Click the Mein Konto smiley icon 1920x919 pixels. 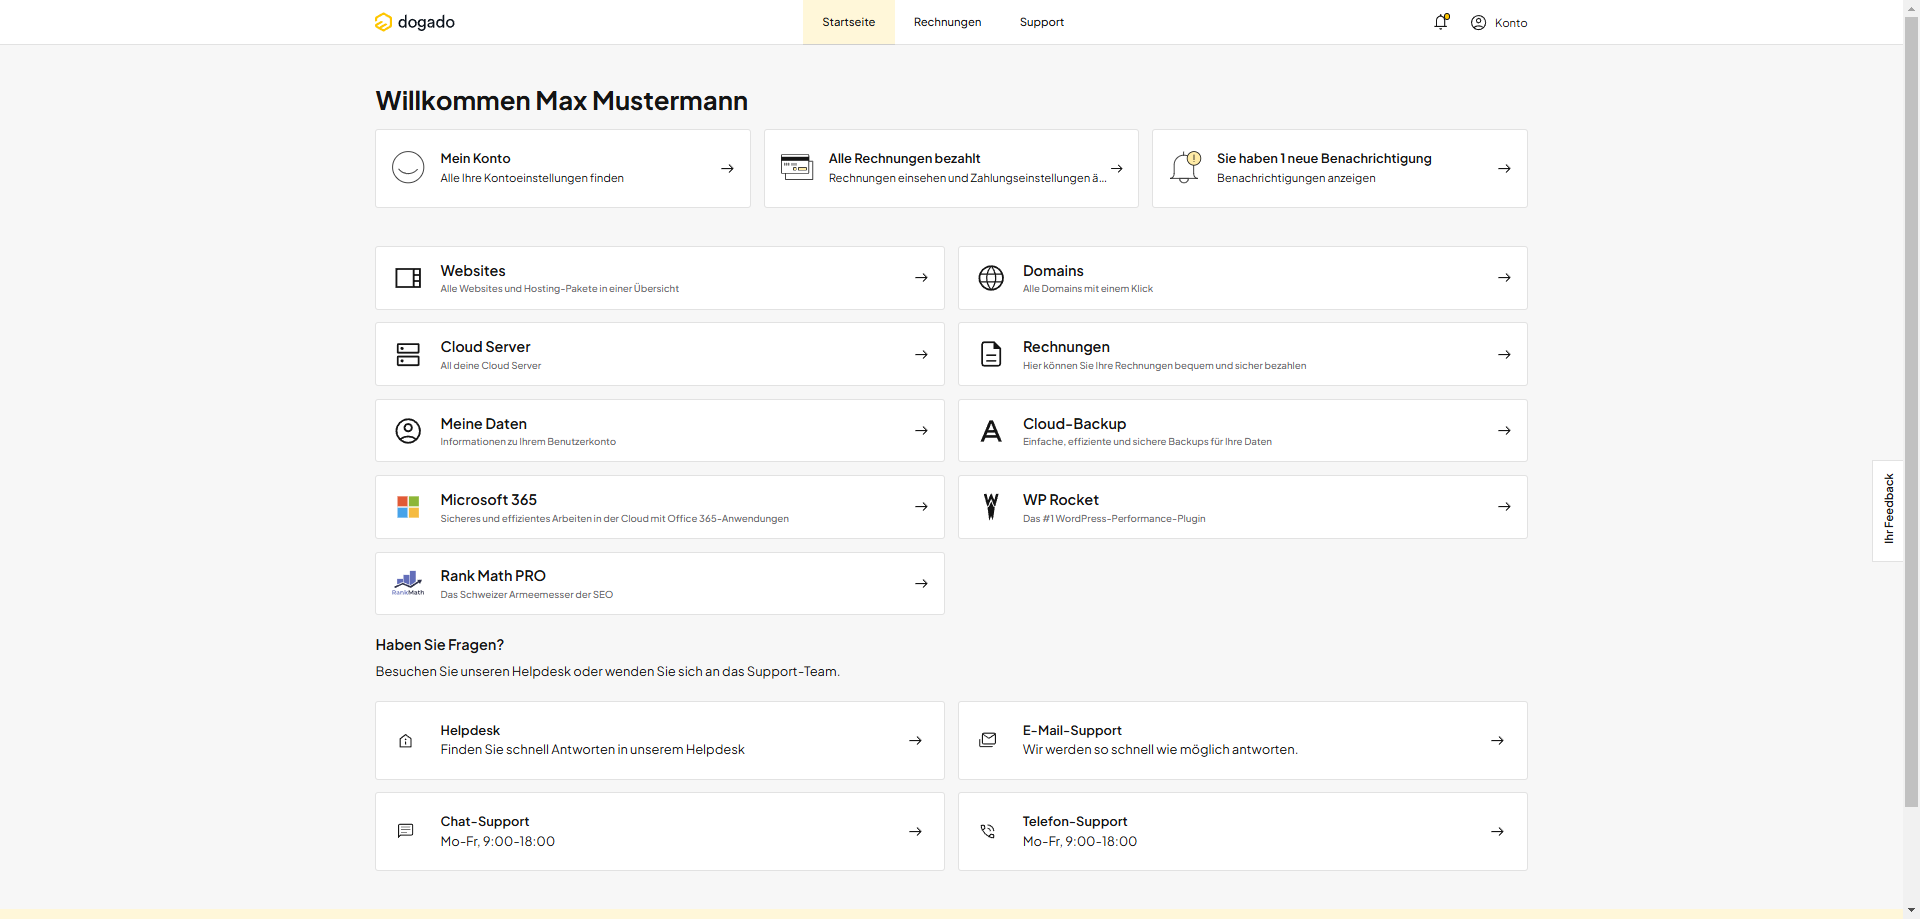[x=408, y=168]
